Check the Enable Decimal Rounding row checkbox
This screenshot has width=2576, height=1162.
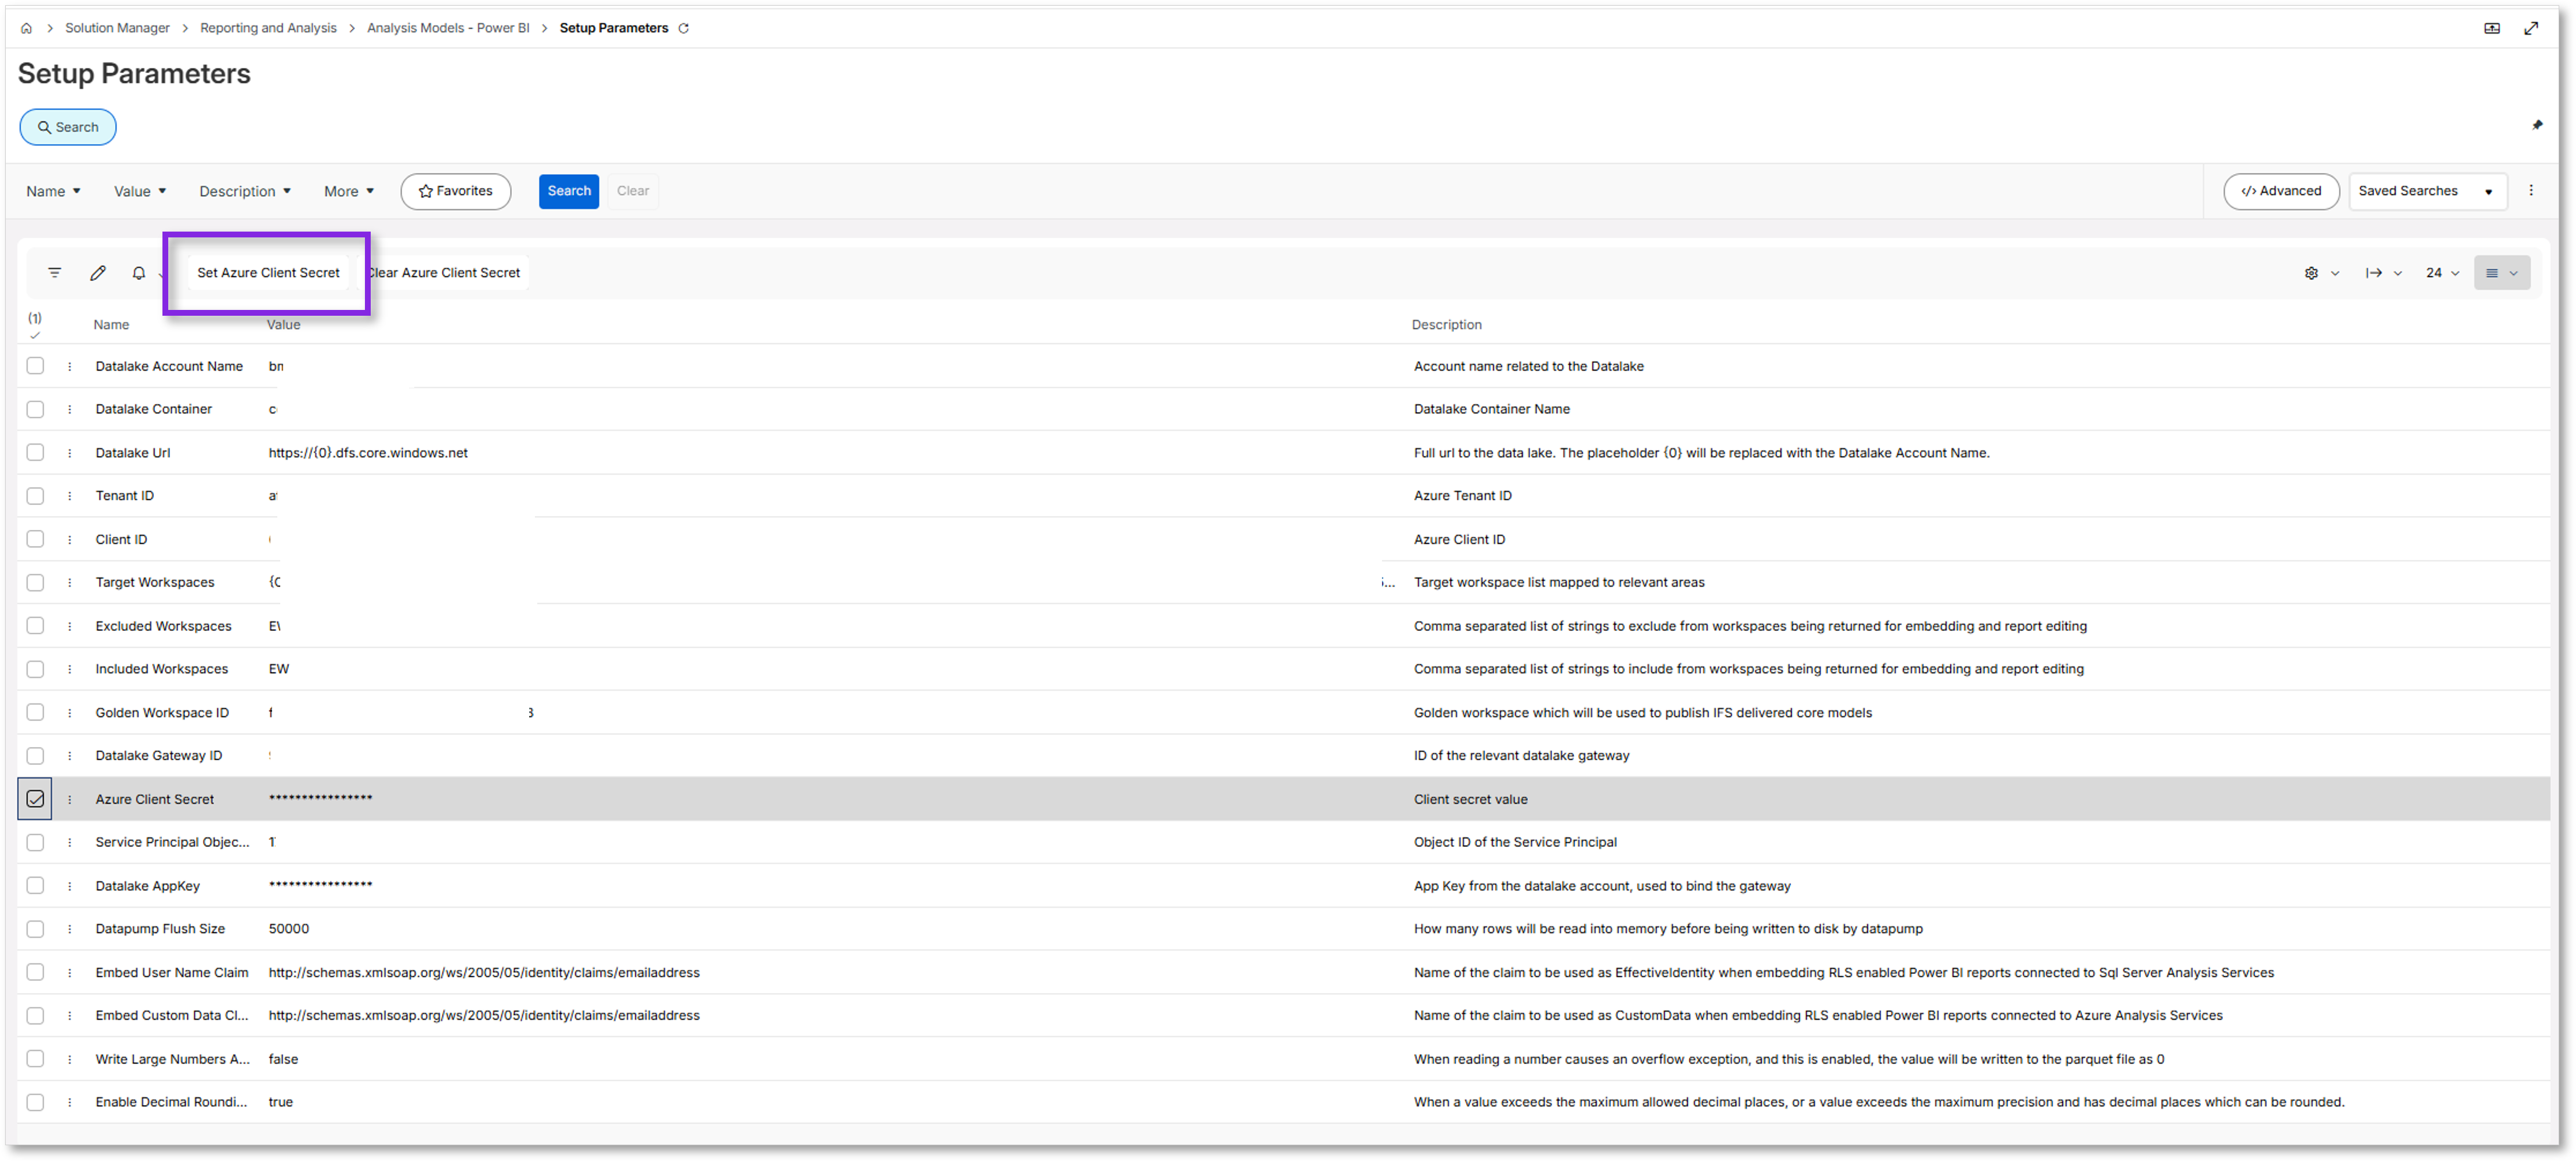point(35,1102)
